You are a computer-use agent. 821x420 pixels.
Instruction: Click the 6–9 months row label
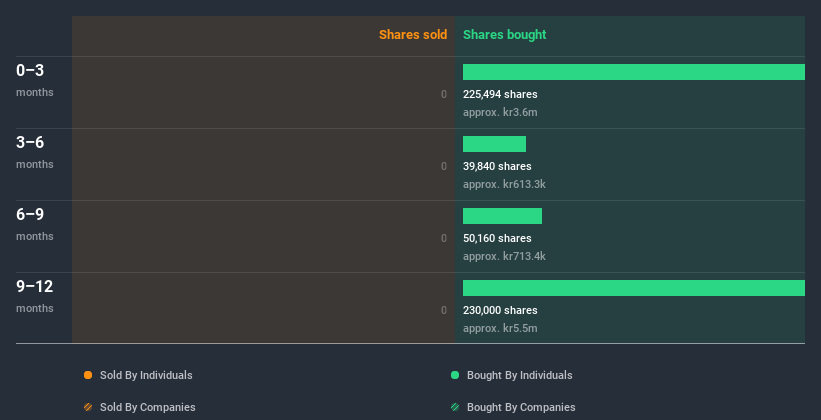click(x=35, y=224)
